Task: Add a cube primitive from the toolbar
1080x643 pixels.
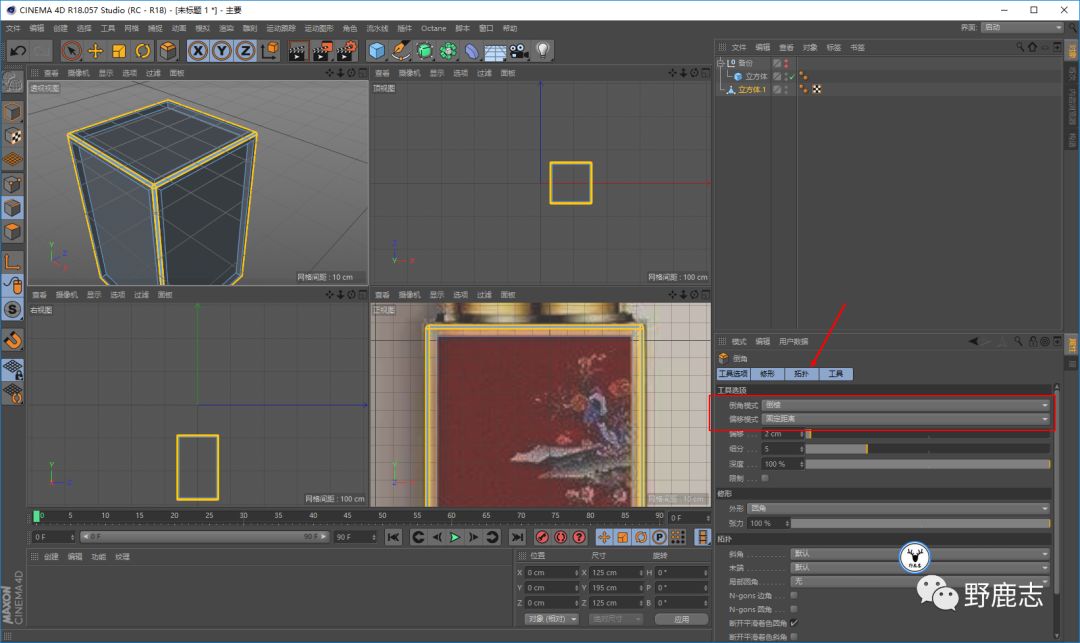Action: (x=377, y=50)
